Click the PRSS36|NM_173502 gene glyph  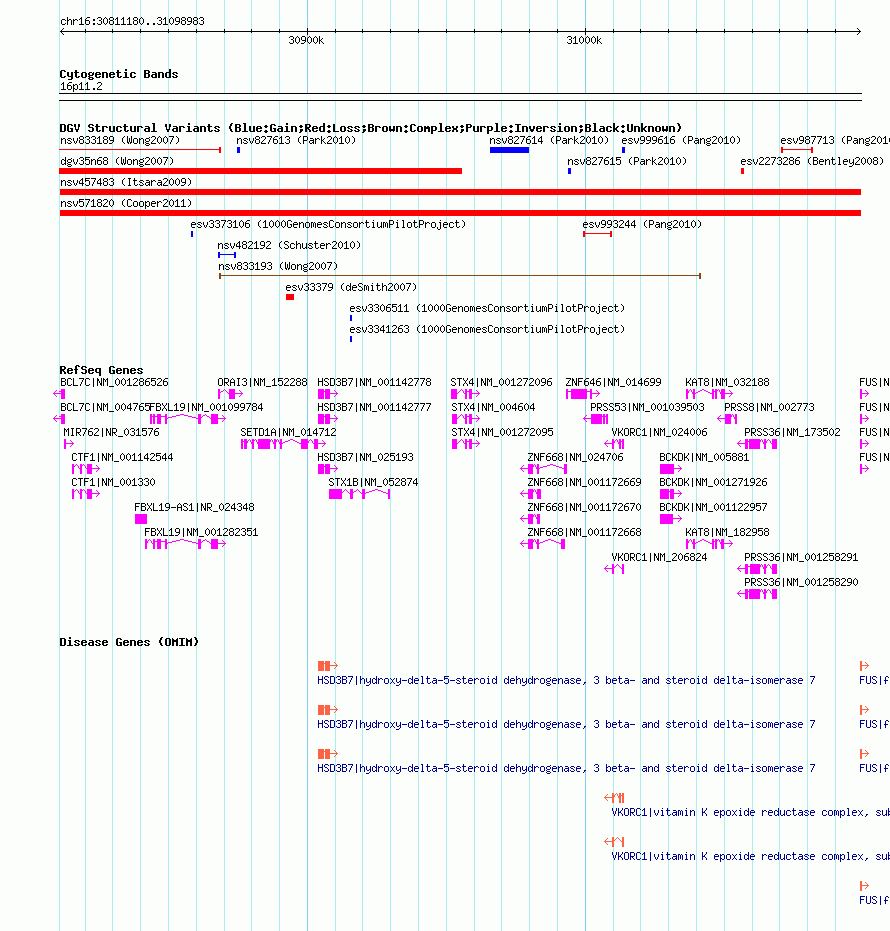758,444
